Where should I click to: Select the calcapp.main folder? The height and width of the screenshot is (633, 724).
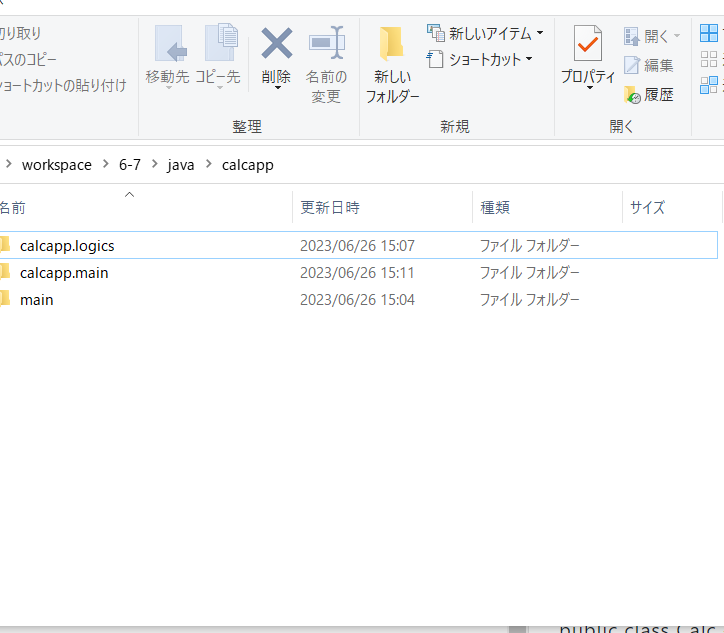pos(64,272)
